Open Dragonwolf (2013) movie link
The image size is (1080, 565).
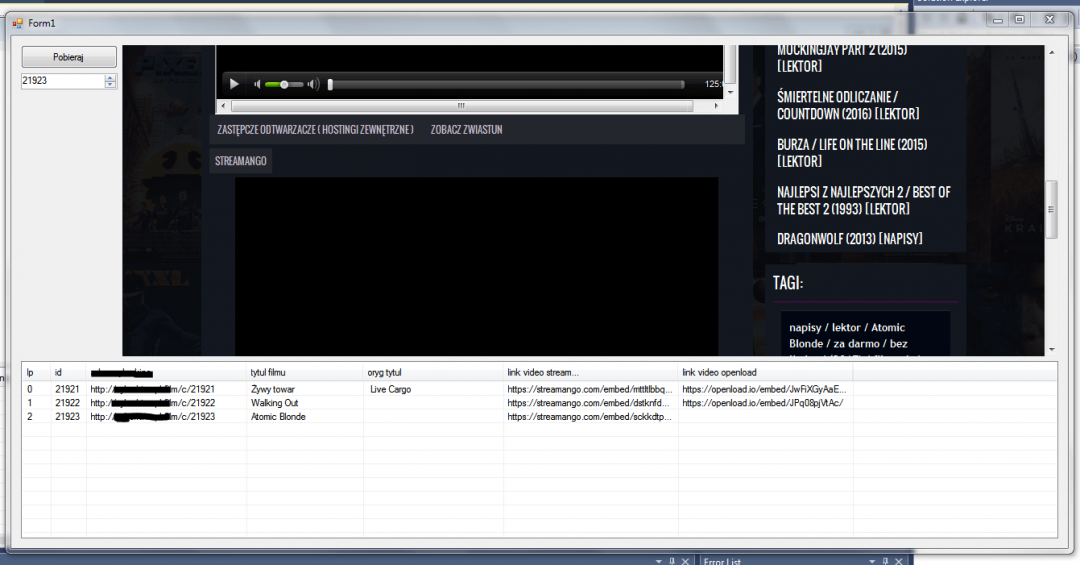pyautogui.click(x=849, y=239)
